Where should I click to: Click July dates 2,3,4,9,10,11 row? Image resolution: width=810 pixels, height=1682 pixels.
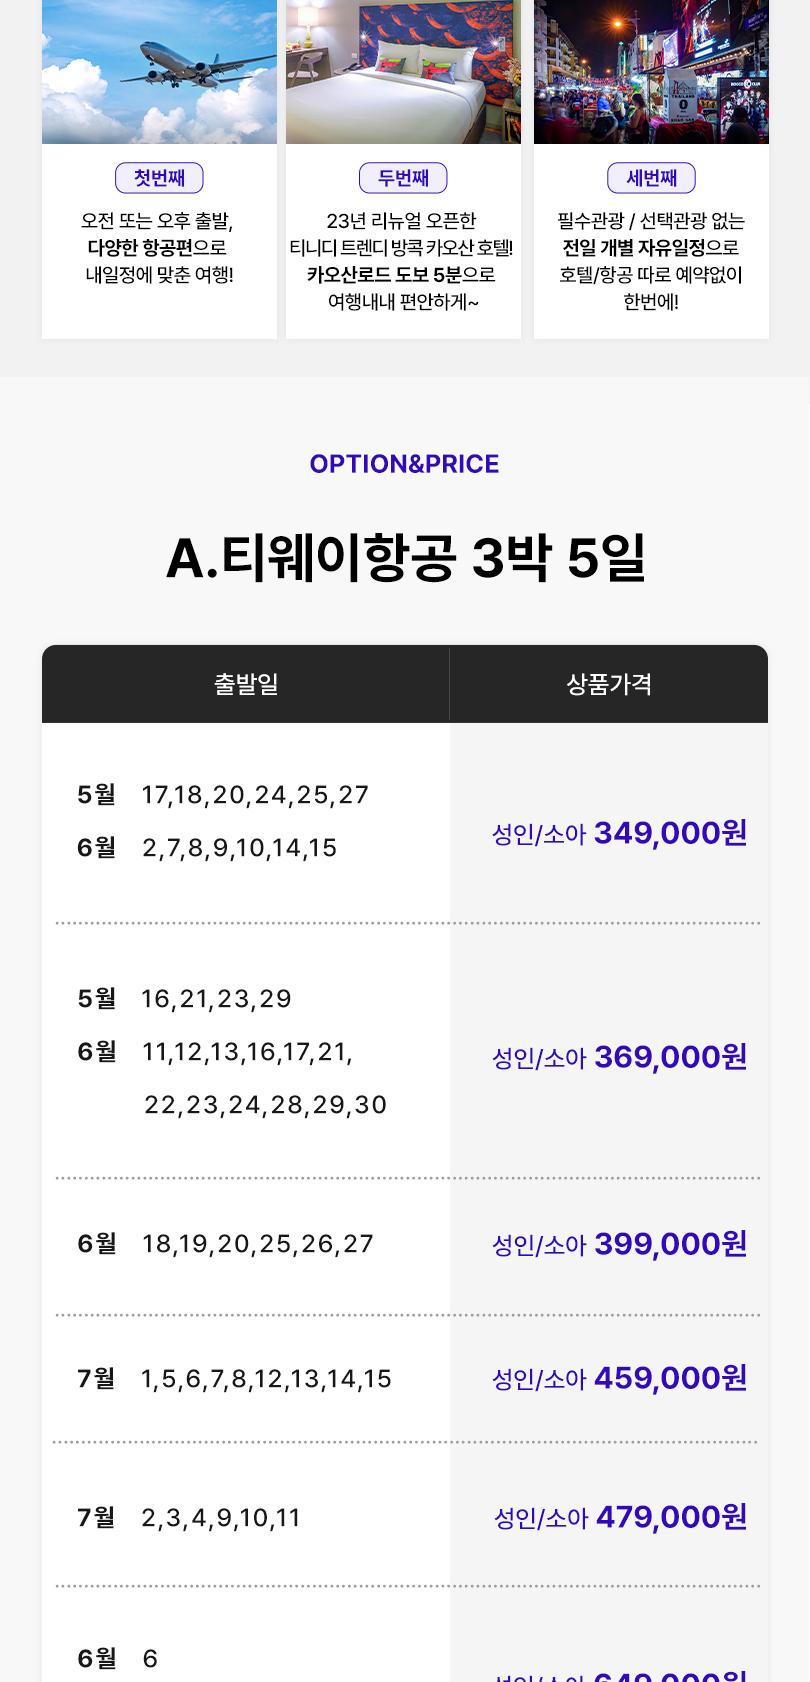(x=189, y=1518)
